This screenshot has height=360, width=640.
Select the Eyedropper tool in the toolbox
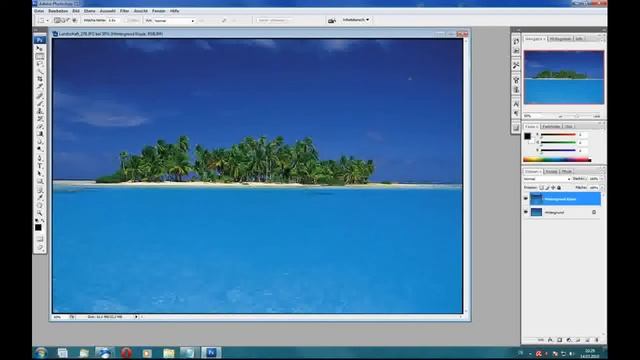[40, 198]
